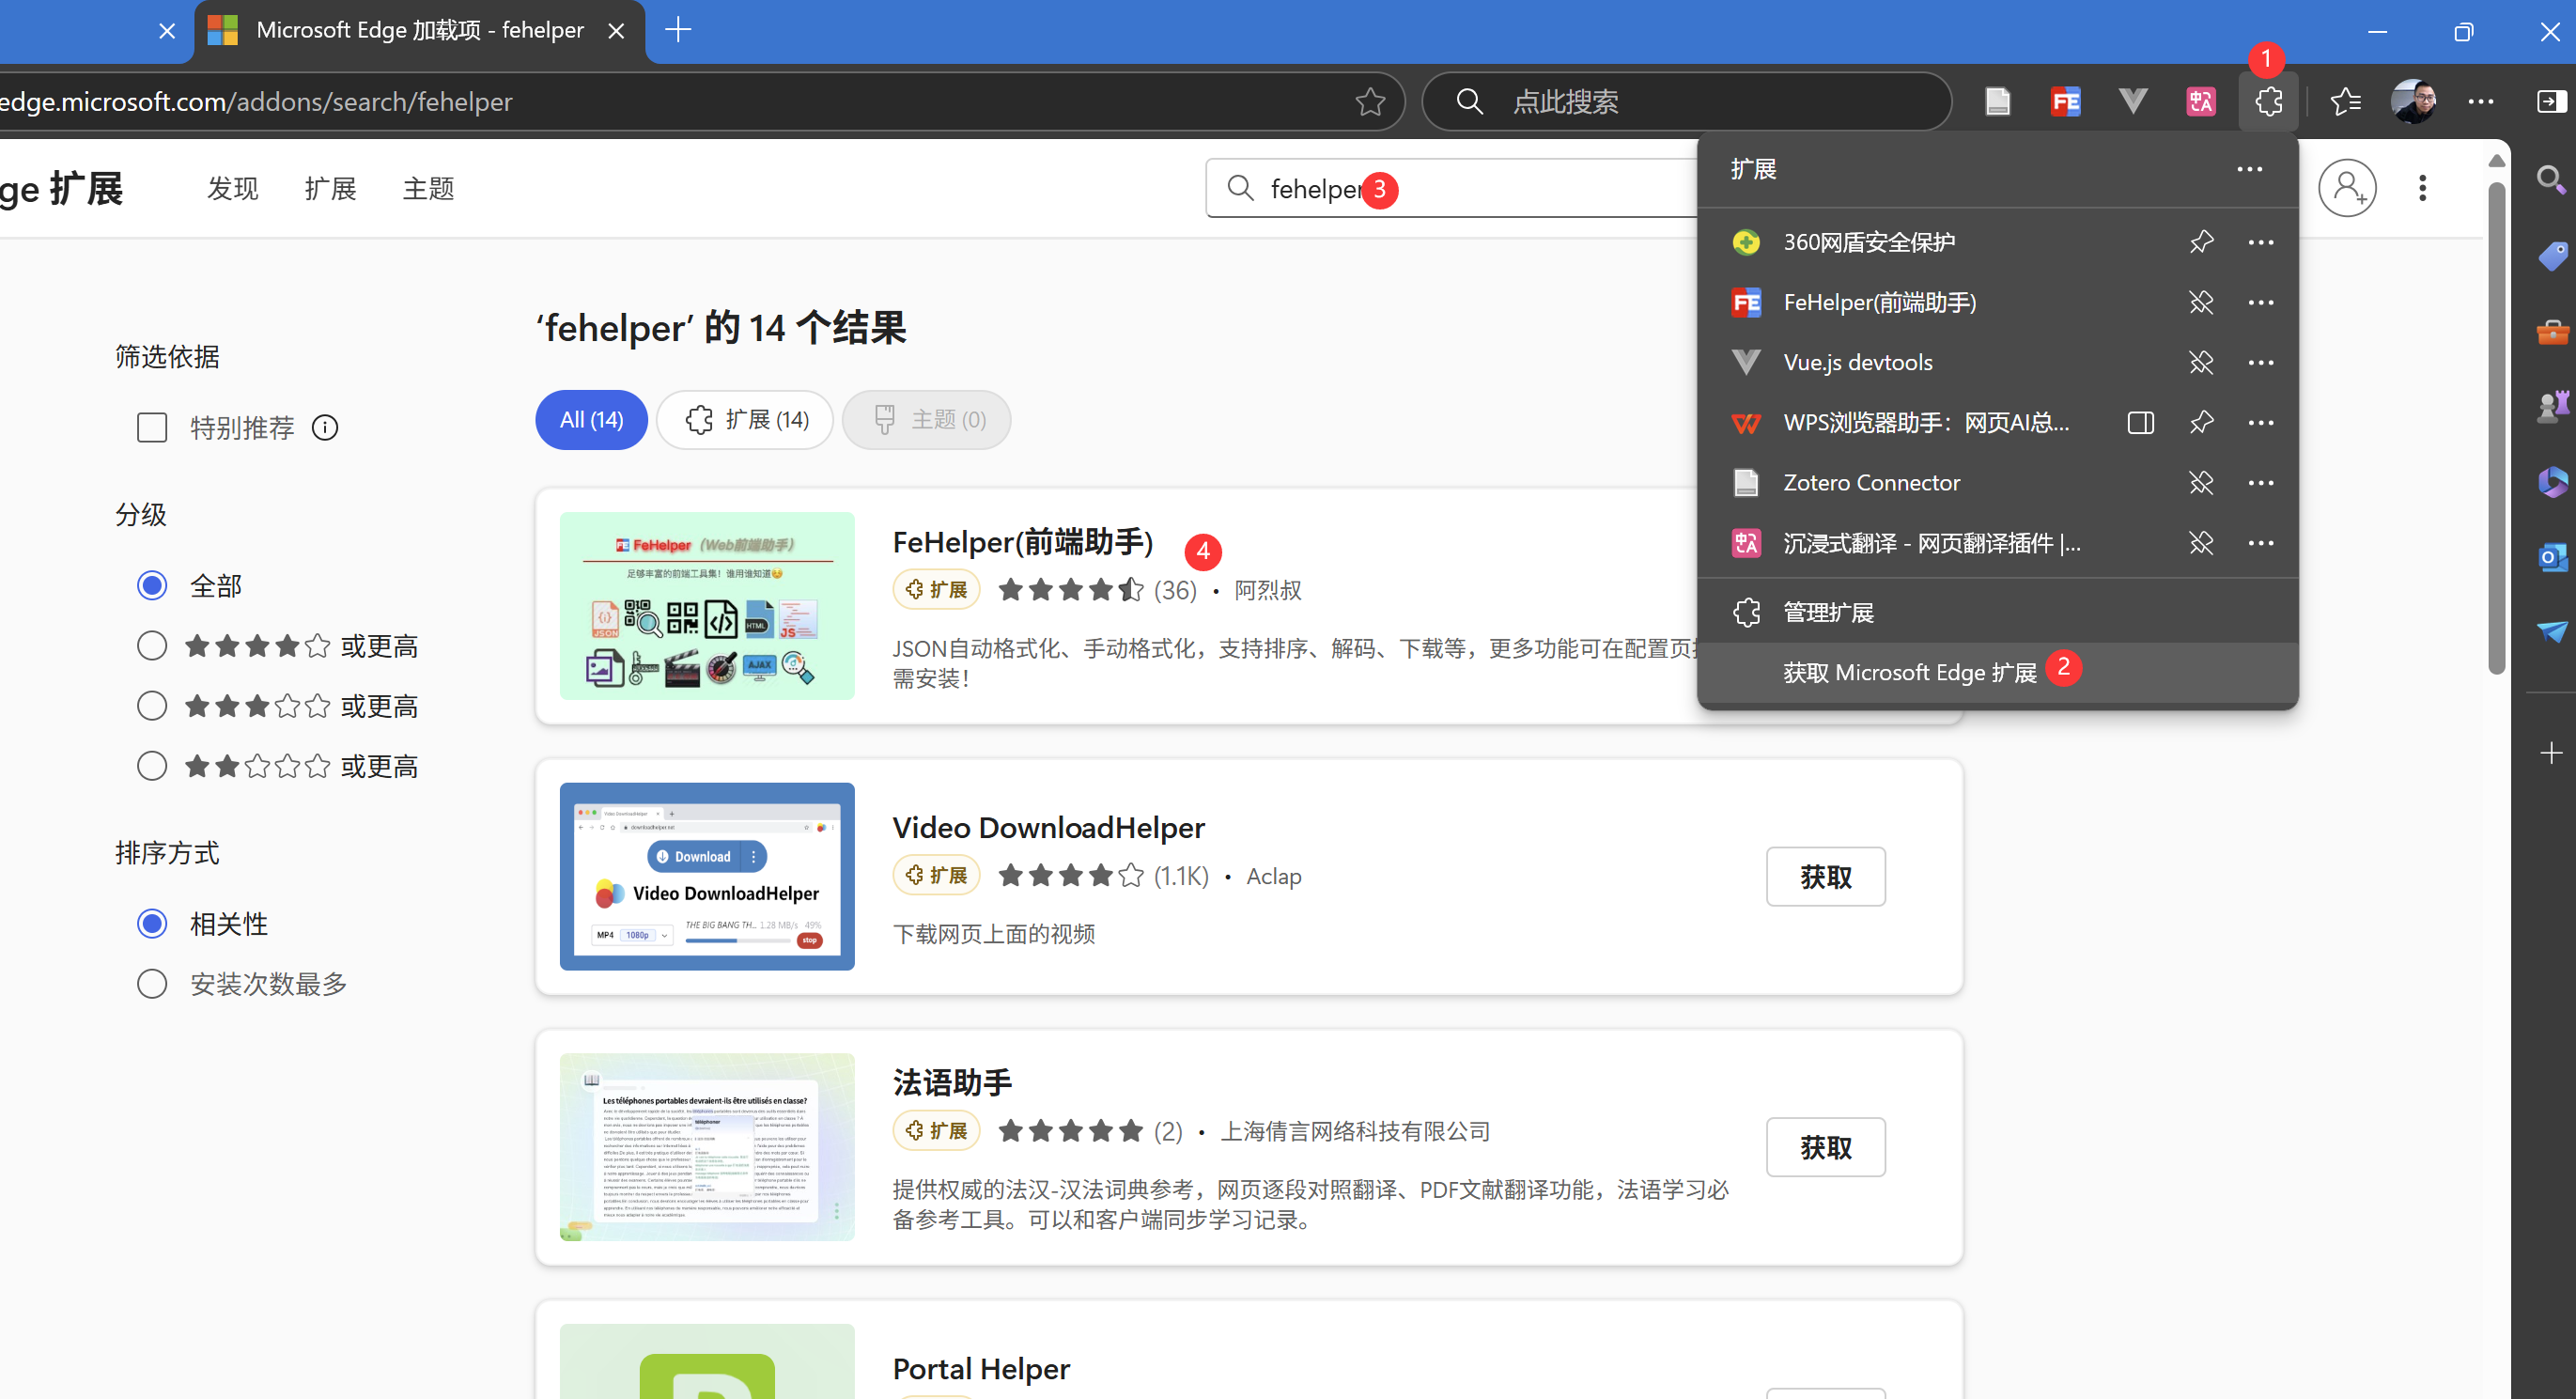The width and height of the screenshot is (2576, 1399).
Task: Open Edge settings and more menu
Action: click(x=2481, y=101)
